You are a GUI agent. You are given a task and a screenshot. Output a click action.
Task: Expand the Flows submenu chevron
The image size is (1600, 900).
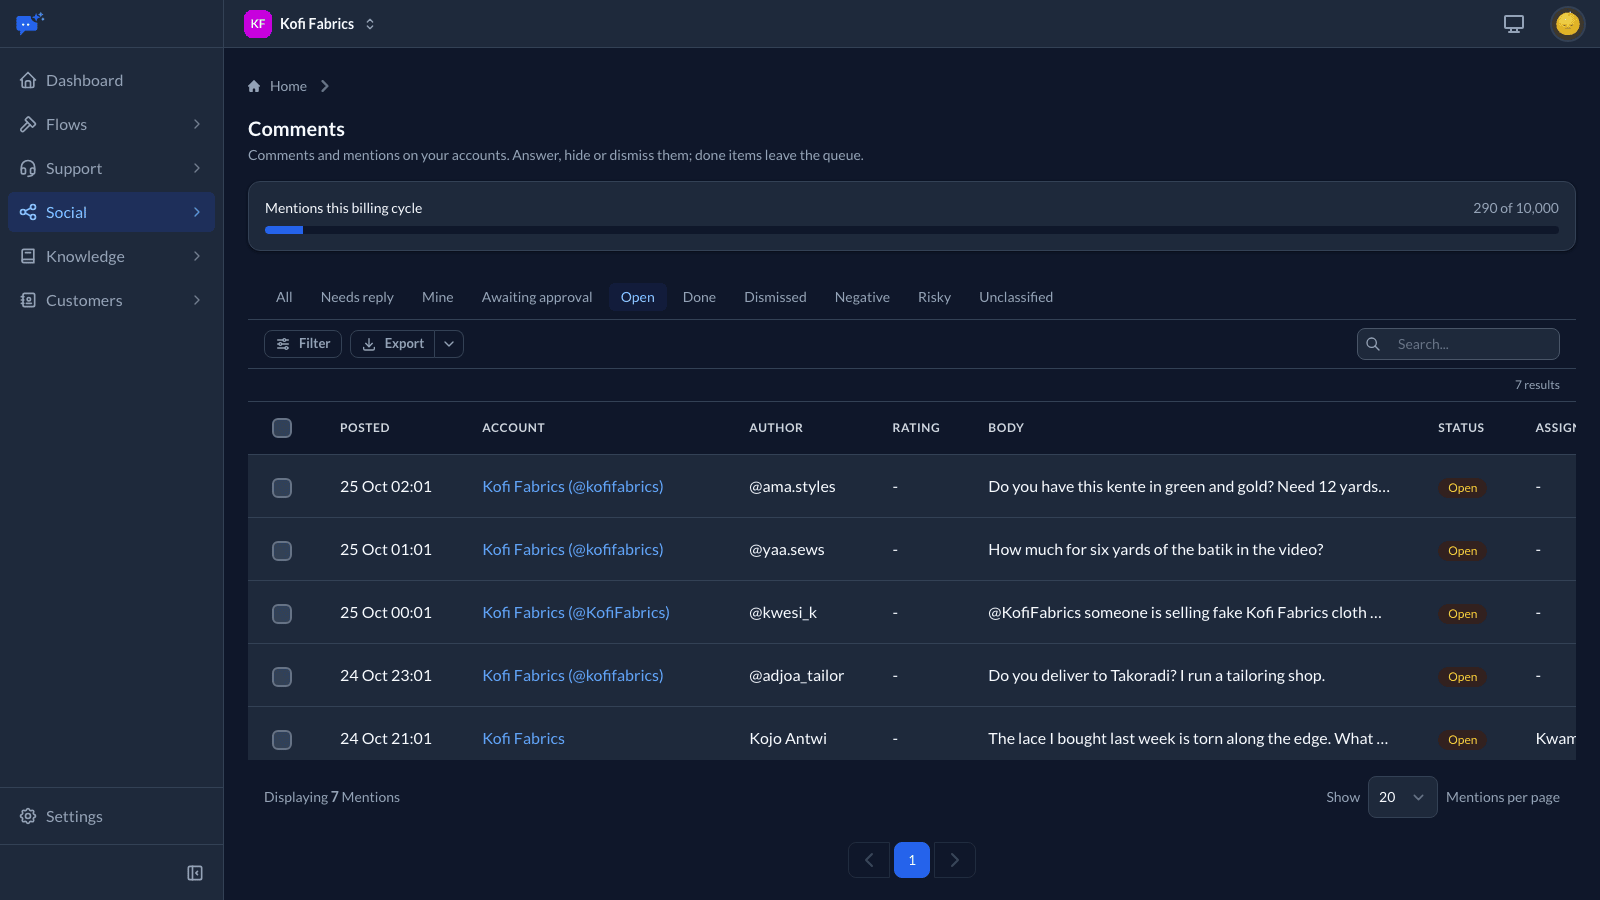197,124
